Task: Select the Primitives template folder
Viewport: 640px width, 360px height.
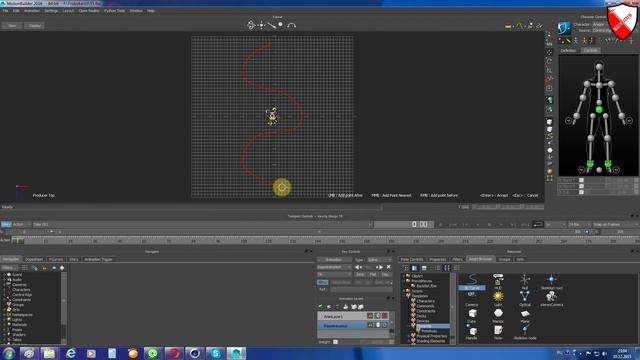Action: tap(429, 331)
